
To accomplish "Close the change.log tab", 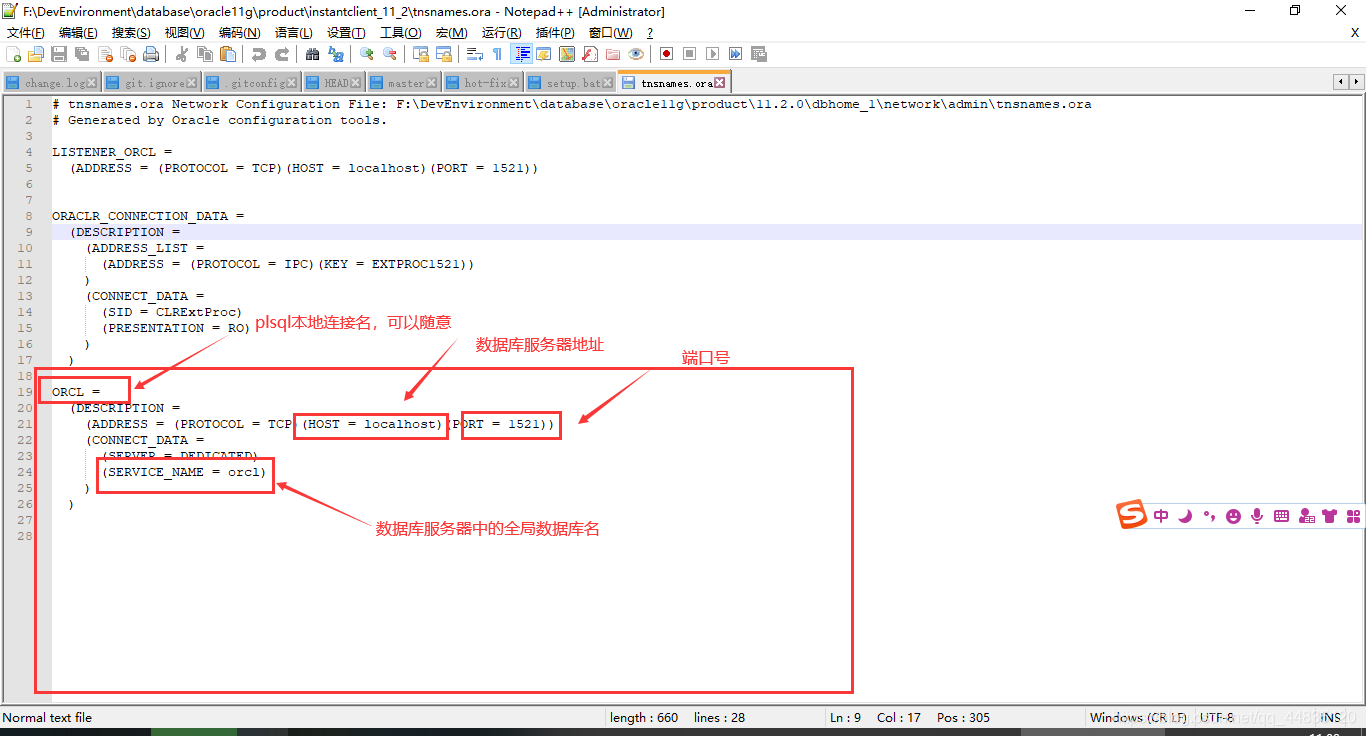I will coord(92,83).
